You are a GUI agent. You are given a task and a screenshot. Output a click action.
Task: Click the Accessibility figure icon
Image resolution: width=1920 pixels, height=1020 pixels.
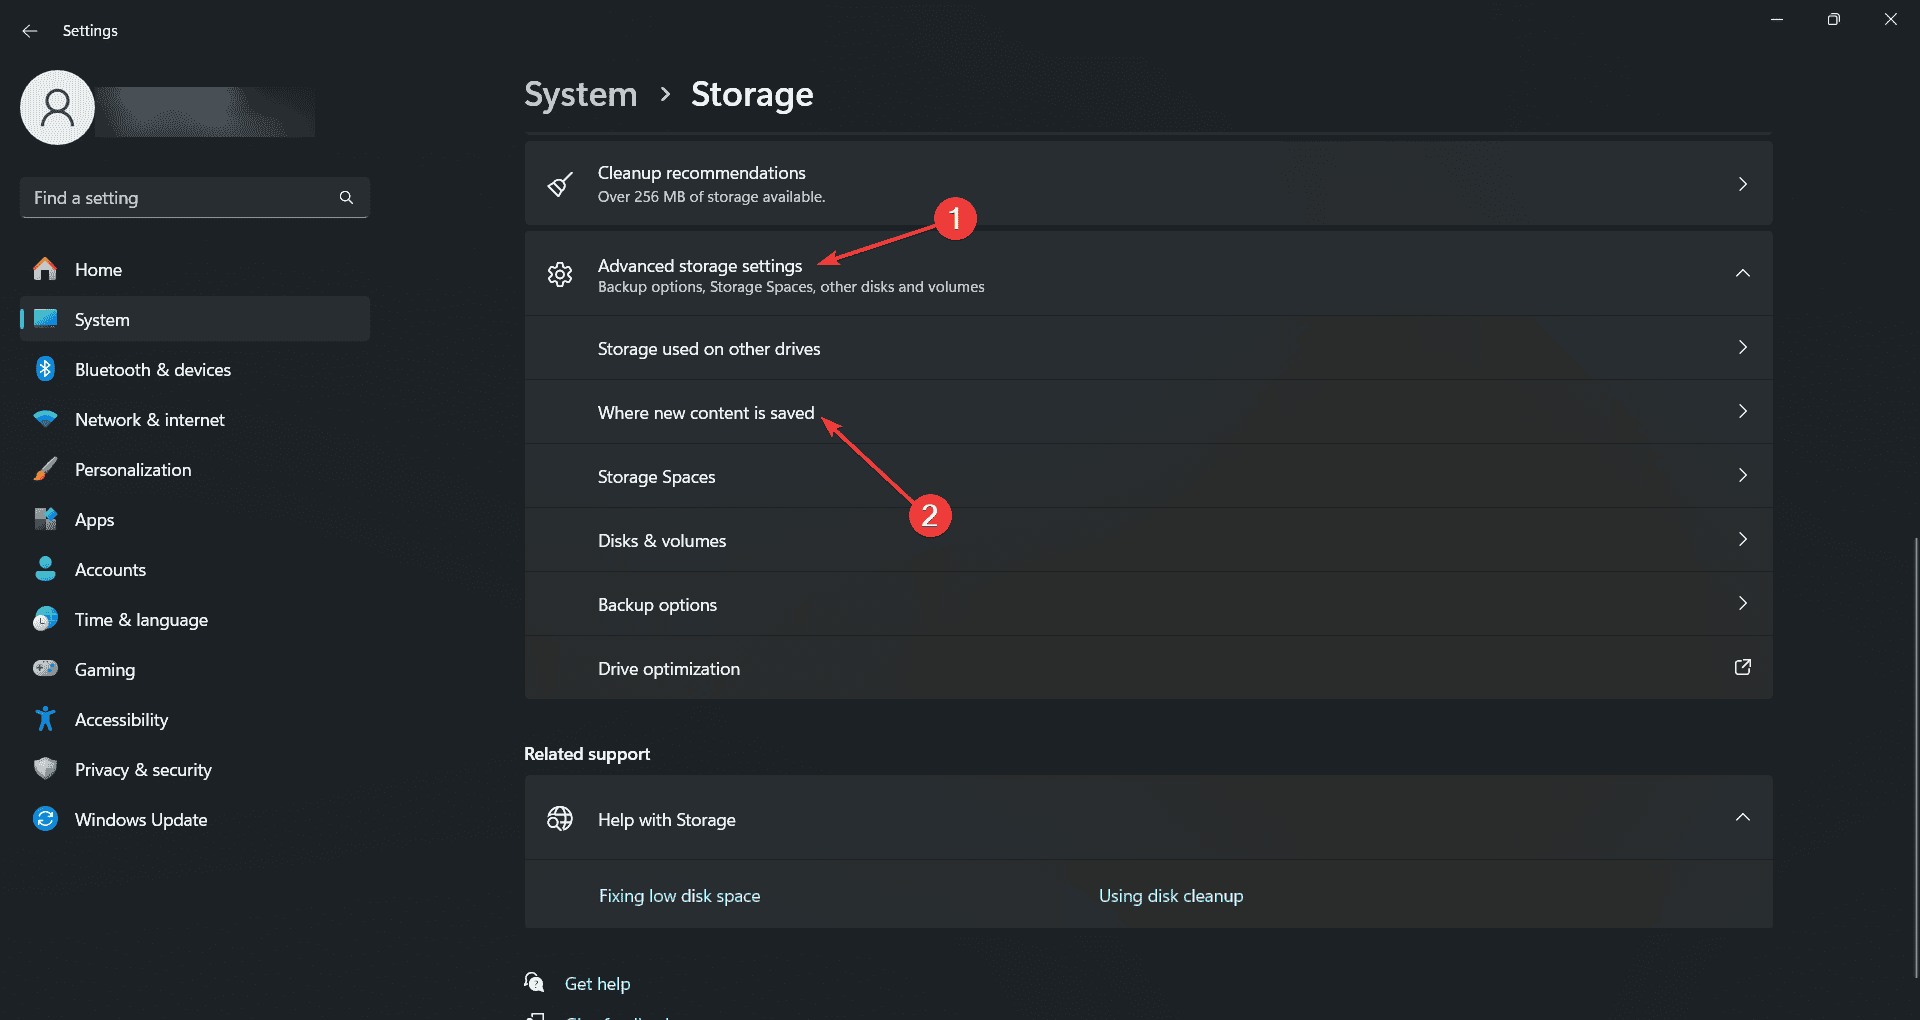tap(45, 719)
